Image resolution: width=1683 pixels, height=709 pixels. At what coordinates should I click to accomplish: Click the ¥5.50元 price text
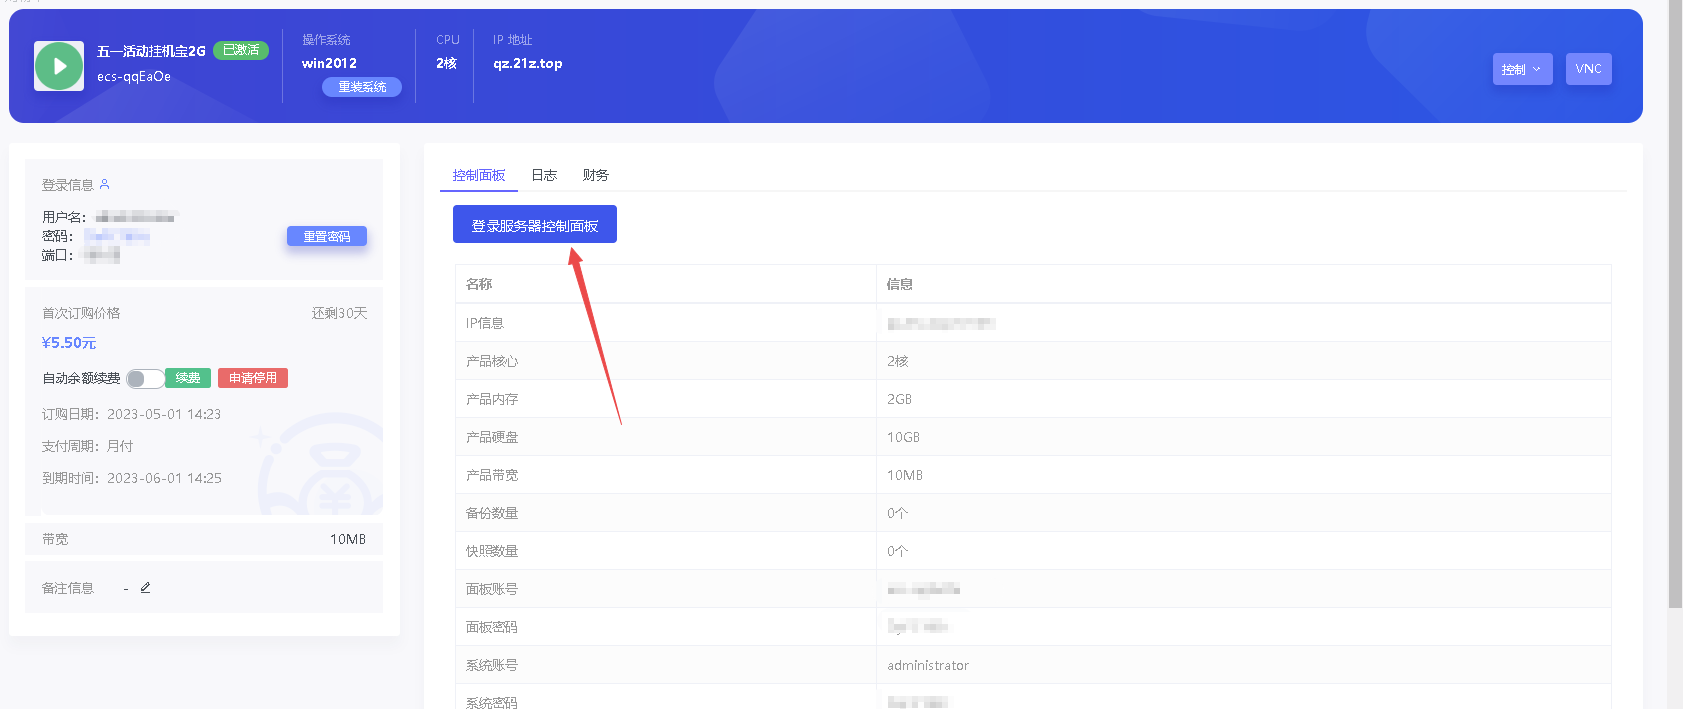click(69, 343)
